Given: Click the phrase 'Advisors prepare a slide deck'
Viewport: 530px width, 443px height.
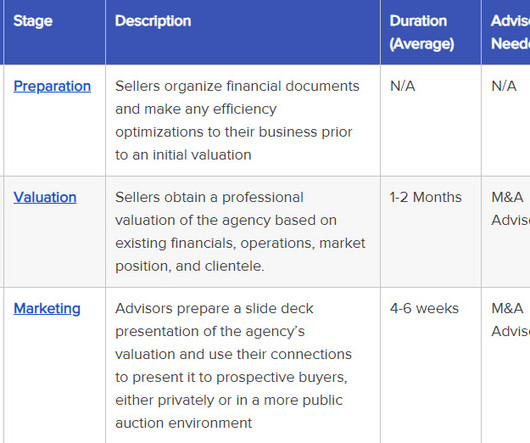Looking at the screenshot, I should point(214,309).
